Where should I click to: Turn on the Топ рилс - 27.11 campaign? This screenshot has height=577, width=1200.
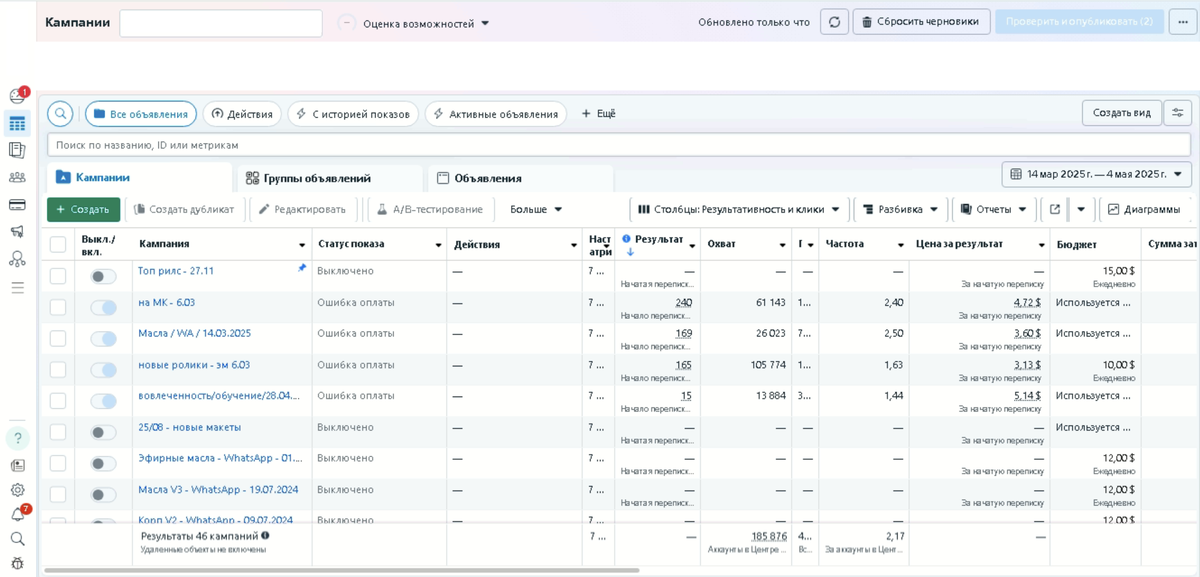[103, 276]
